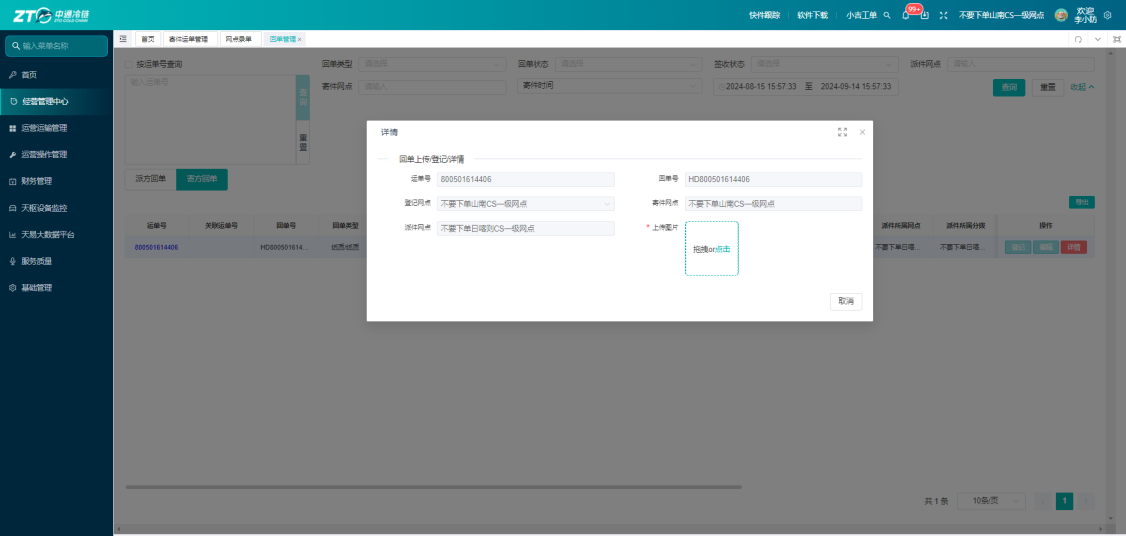The image size is (1126, 536).
Task: Click the search magnifier icon in header
Action: (887, 15)
